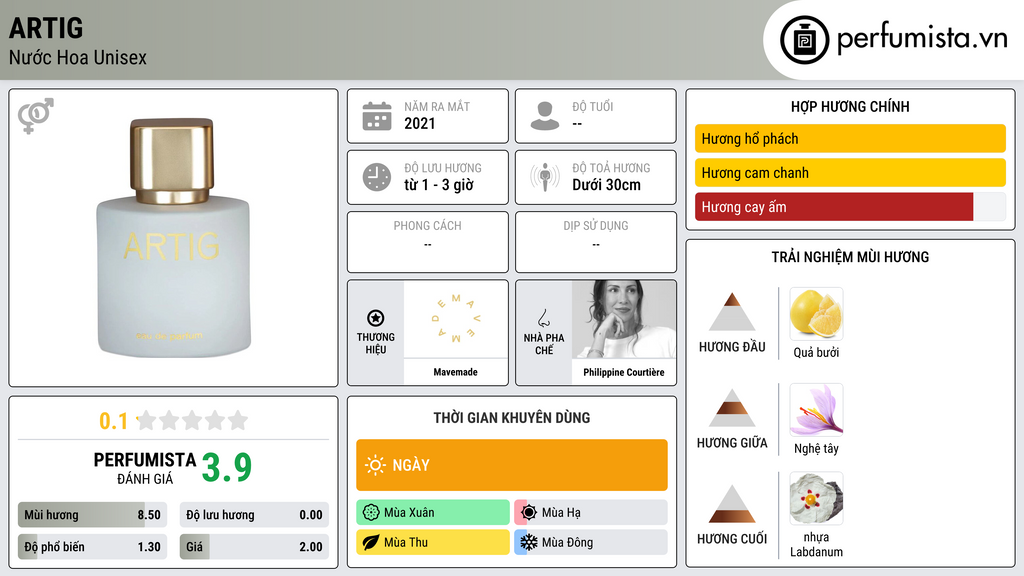Click the flower icon for Mùa Xuân

pyautogui.click(x=371, y=513)
